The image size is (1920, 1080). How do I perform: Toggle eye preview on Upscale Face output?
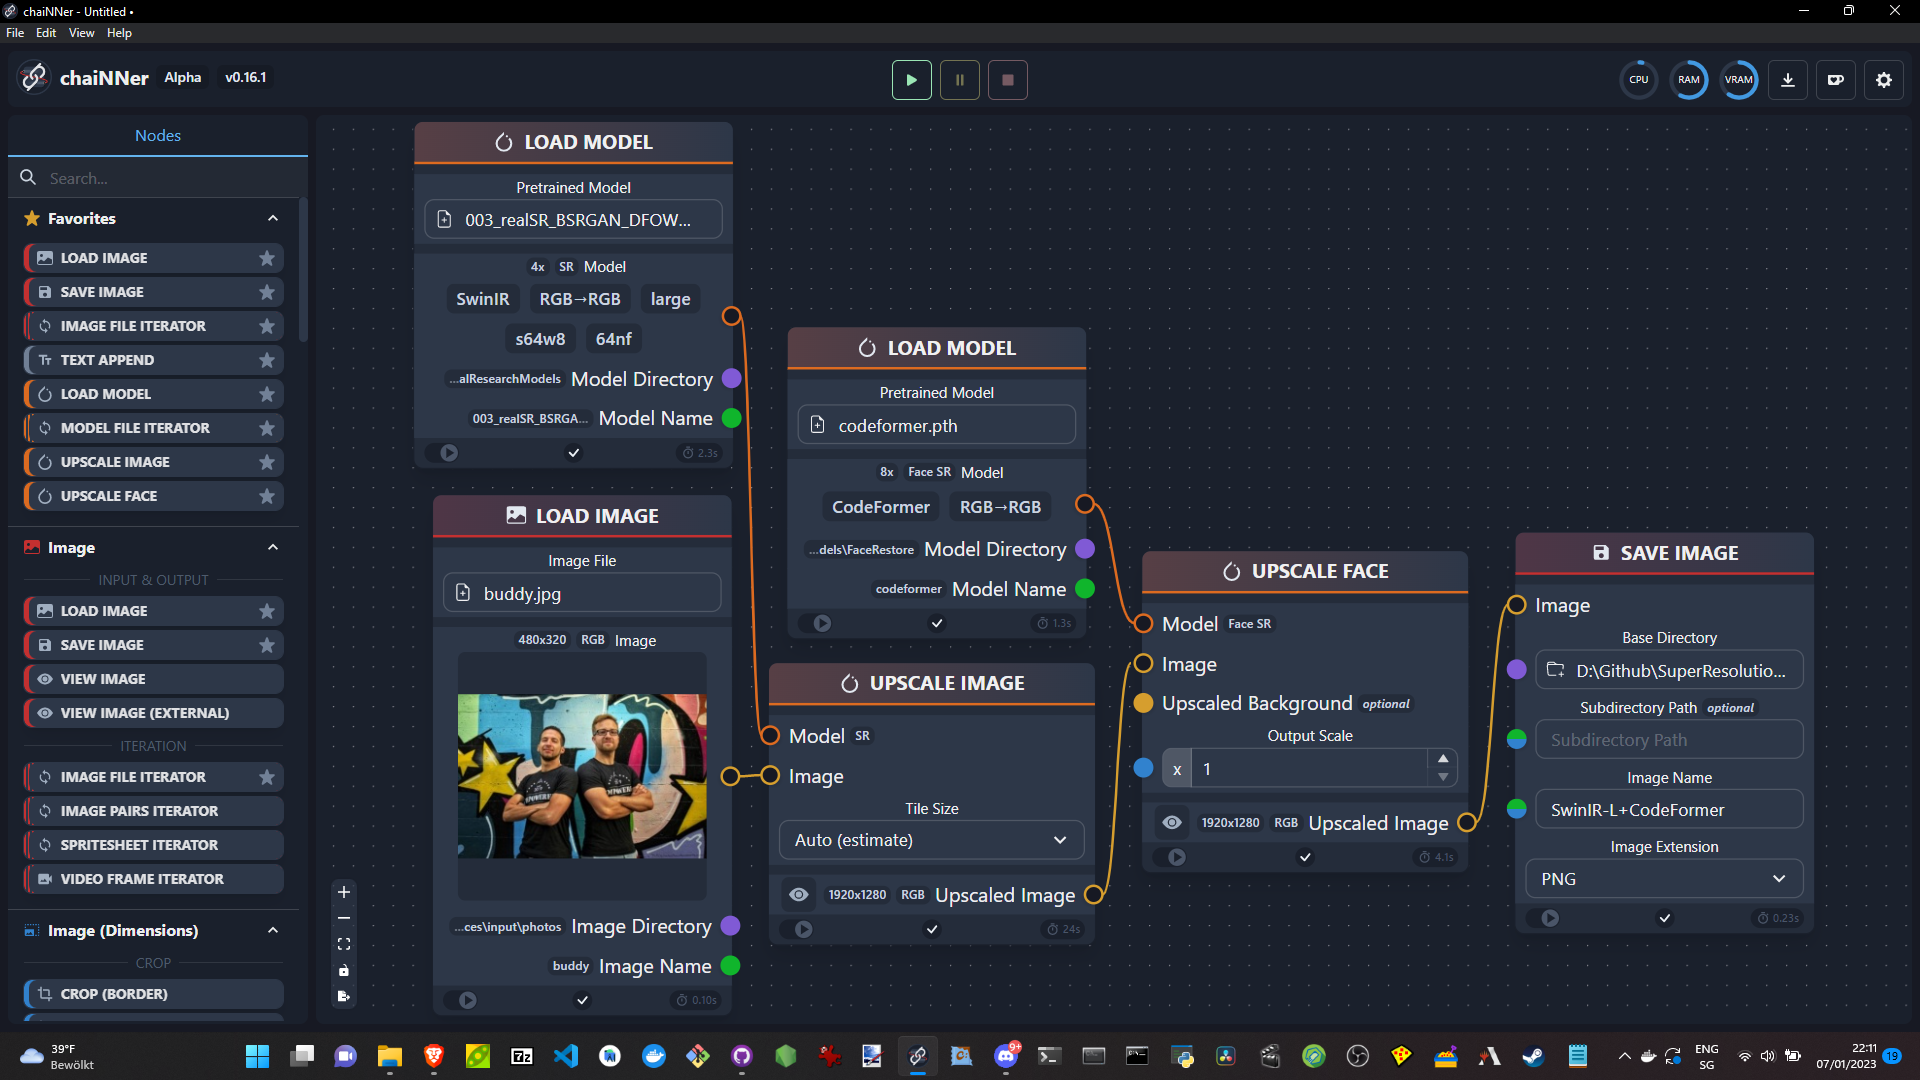click(1172, 823)
